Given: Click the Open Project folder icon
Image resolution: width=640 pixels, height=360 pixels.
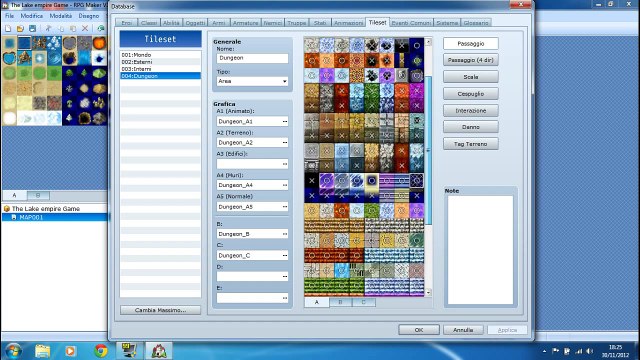Looking at the screenshot, I should [20, 28].
